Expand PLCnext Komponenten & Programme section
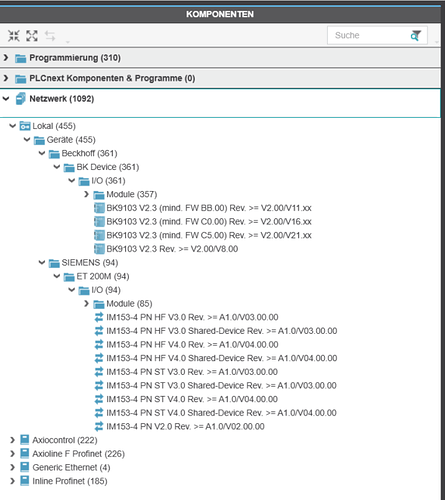 coord(6,78)
